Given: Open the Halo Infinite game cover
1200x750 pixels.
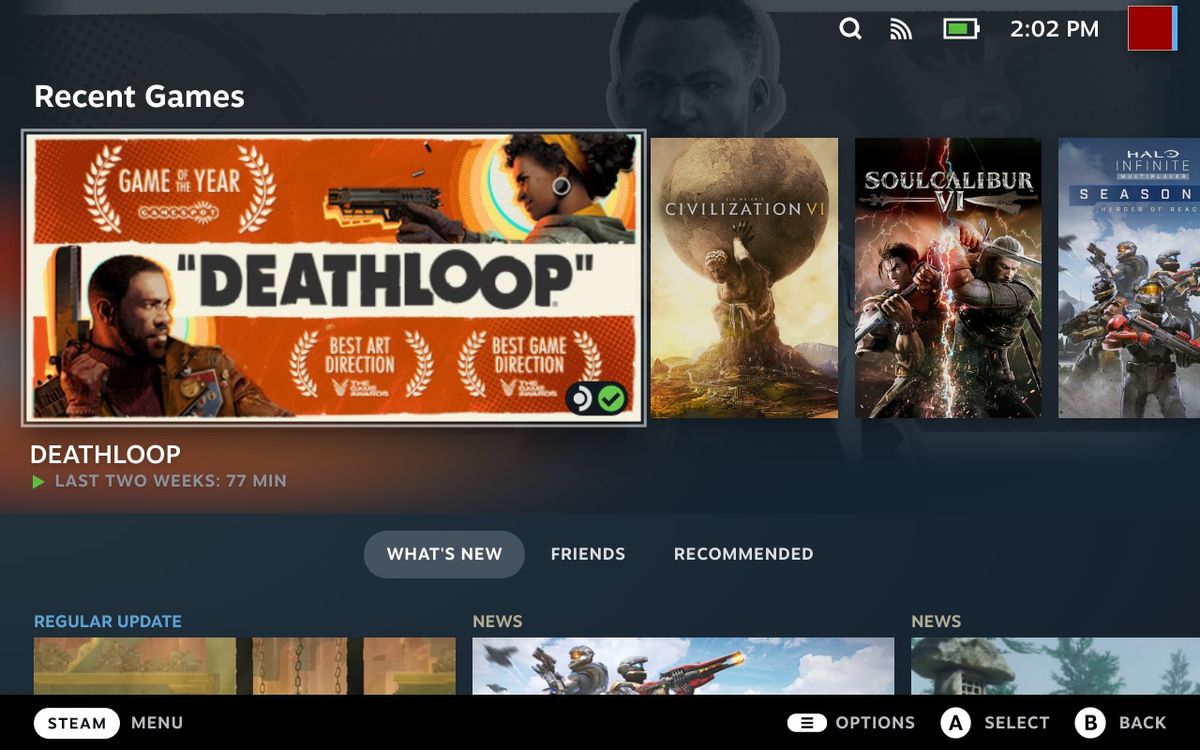Looking at the screenshot, I should point(1129,278).
